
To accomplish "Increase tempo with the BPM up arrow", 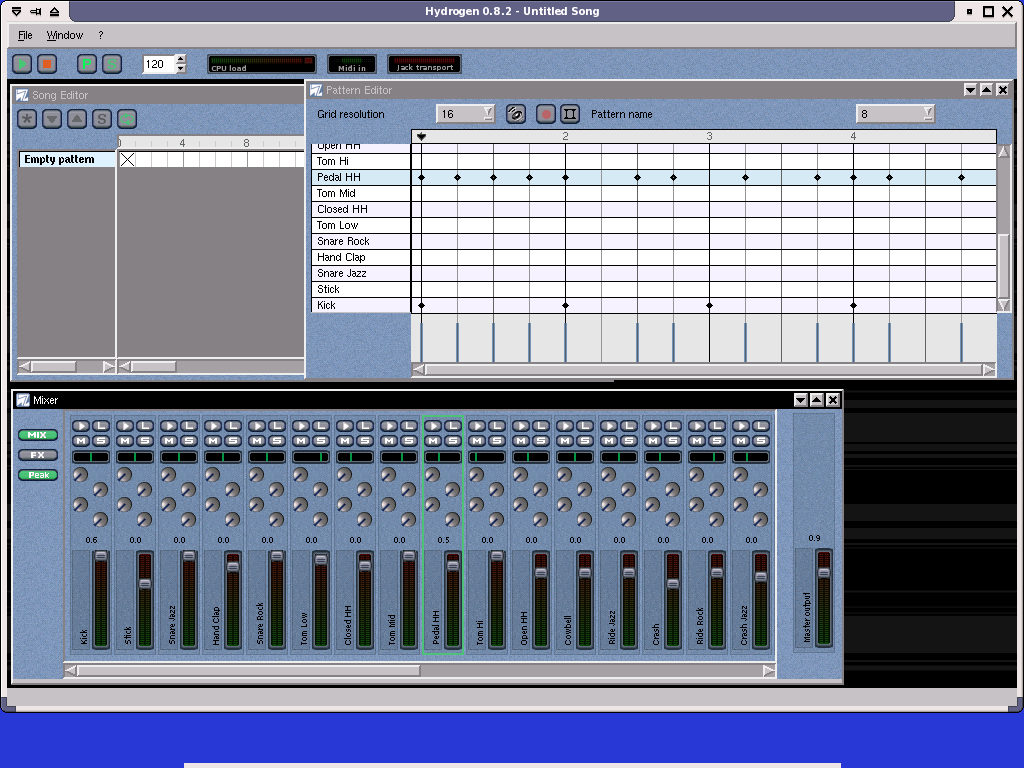I will pyautogui.click(x=181, y=59).
